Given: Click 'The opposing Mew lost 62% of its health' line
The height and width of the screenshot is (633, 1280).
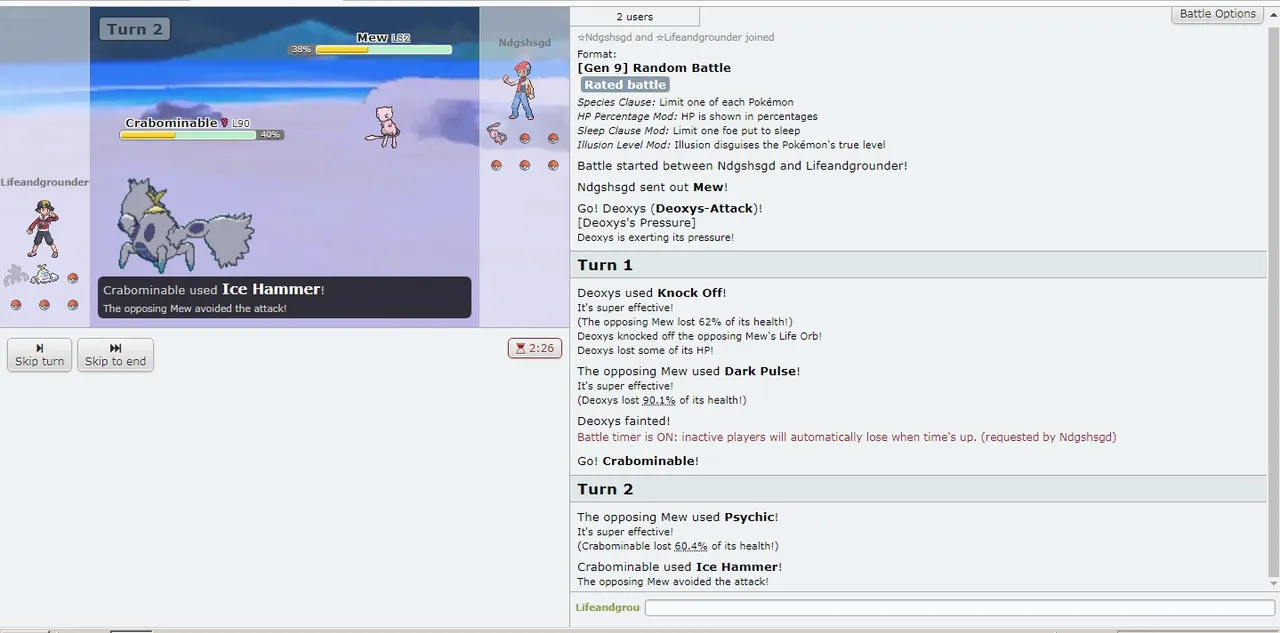Looking at the screenshot, I should point(685,322).
